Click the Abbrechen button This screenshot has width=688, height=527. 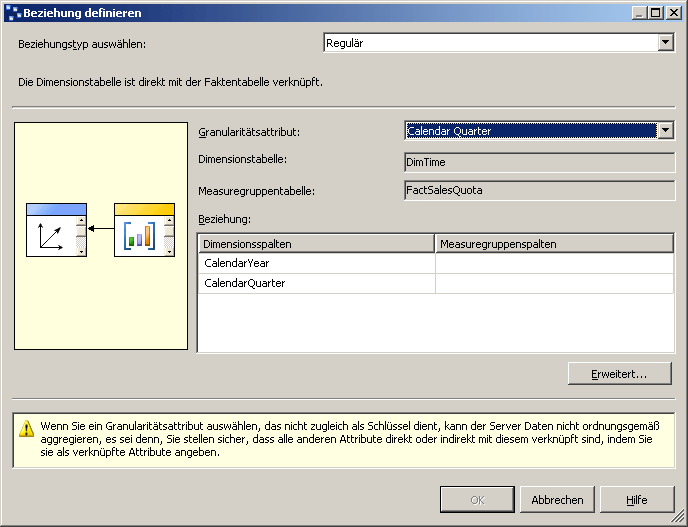coord(557,500)
